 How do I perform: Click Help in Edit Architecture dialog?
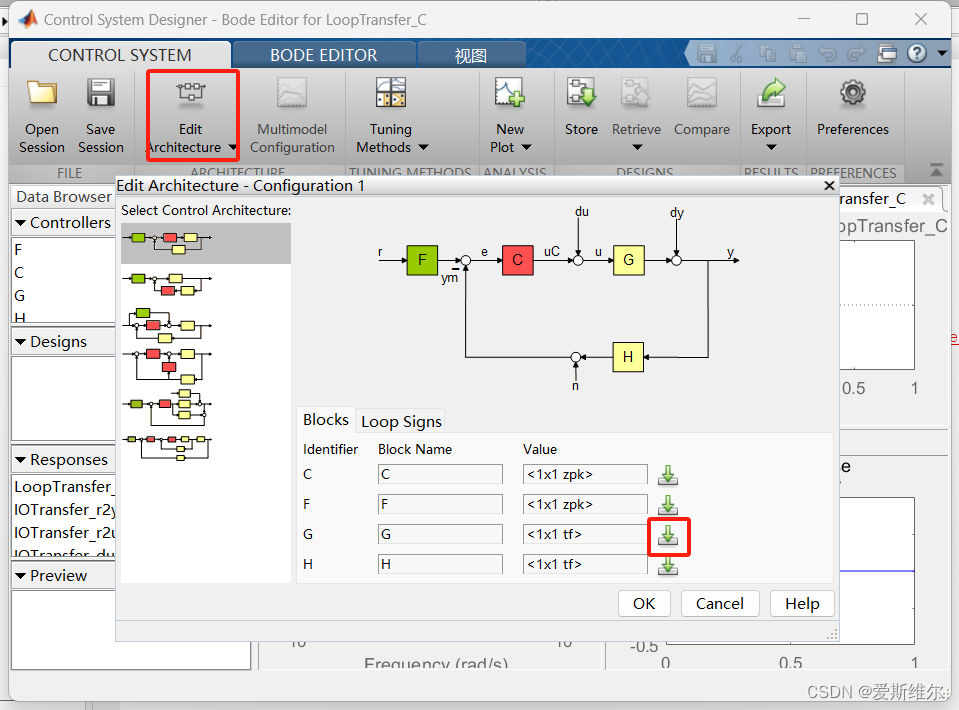click(802, 604)
